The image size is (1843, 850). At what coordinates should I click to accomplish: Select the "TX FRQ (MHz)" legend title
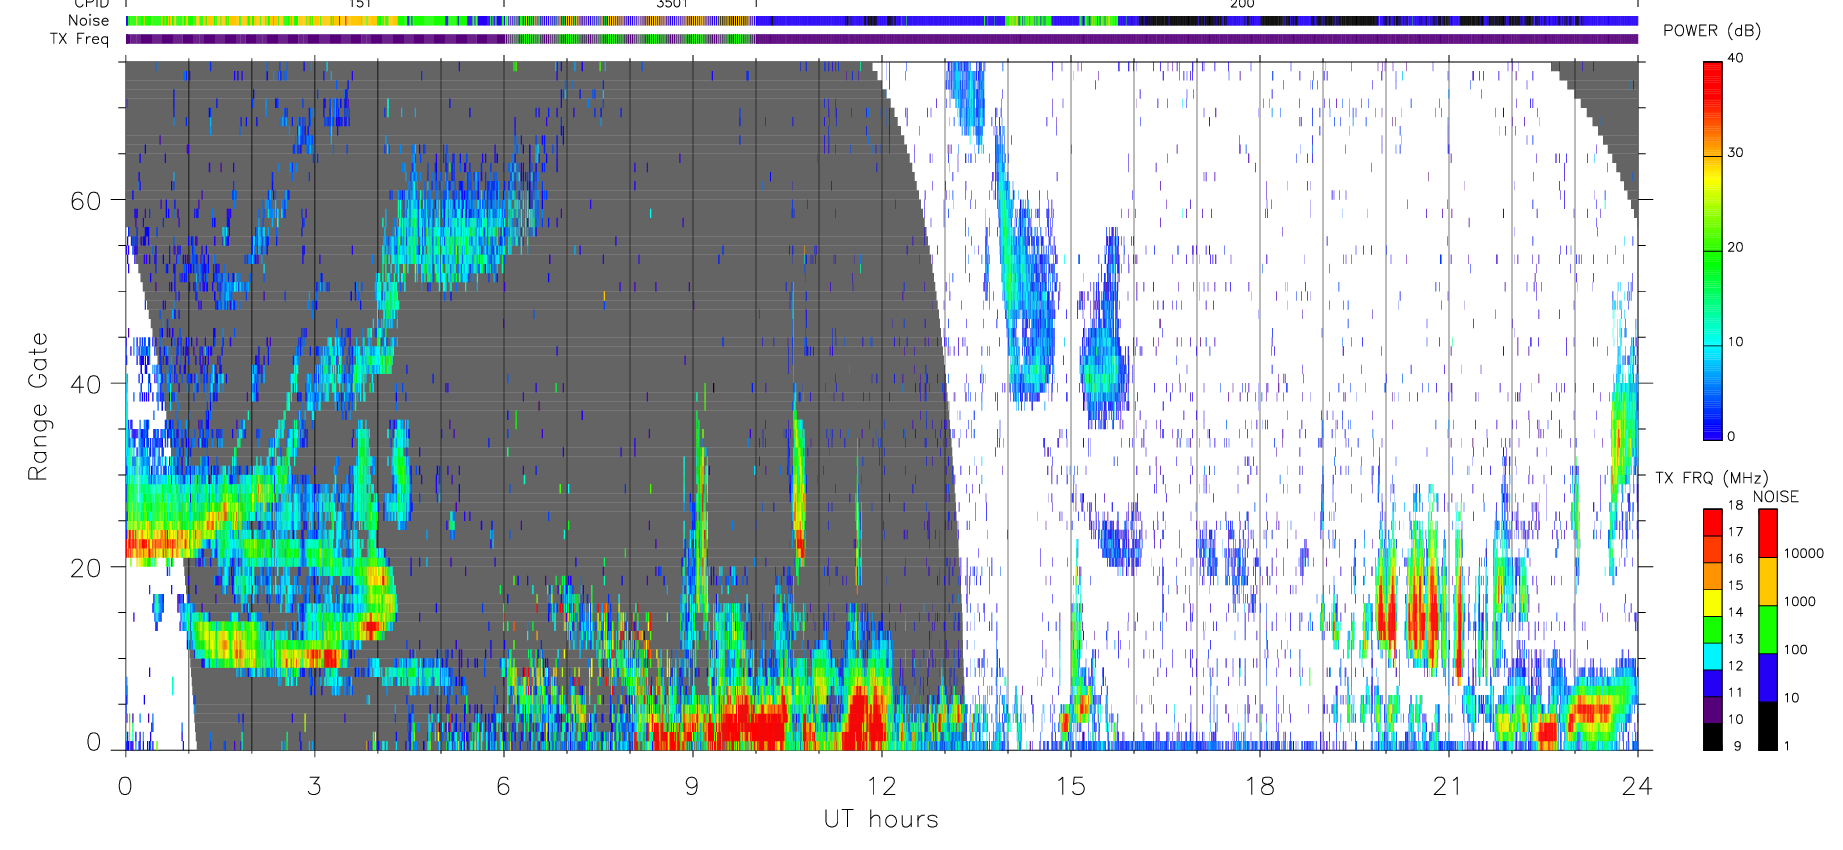tap(1711, 478)
